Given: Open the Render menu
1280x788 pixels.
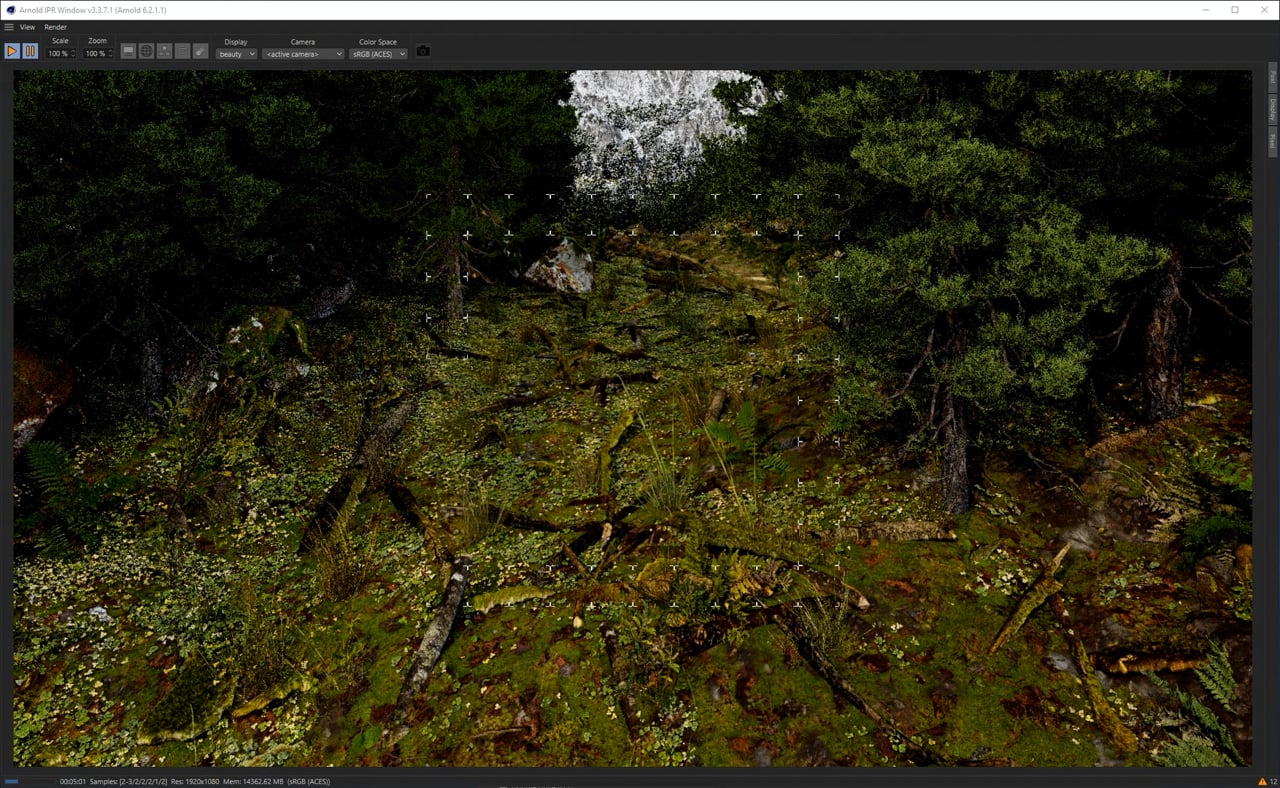Looking at the screenshot, I should 56,27.
